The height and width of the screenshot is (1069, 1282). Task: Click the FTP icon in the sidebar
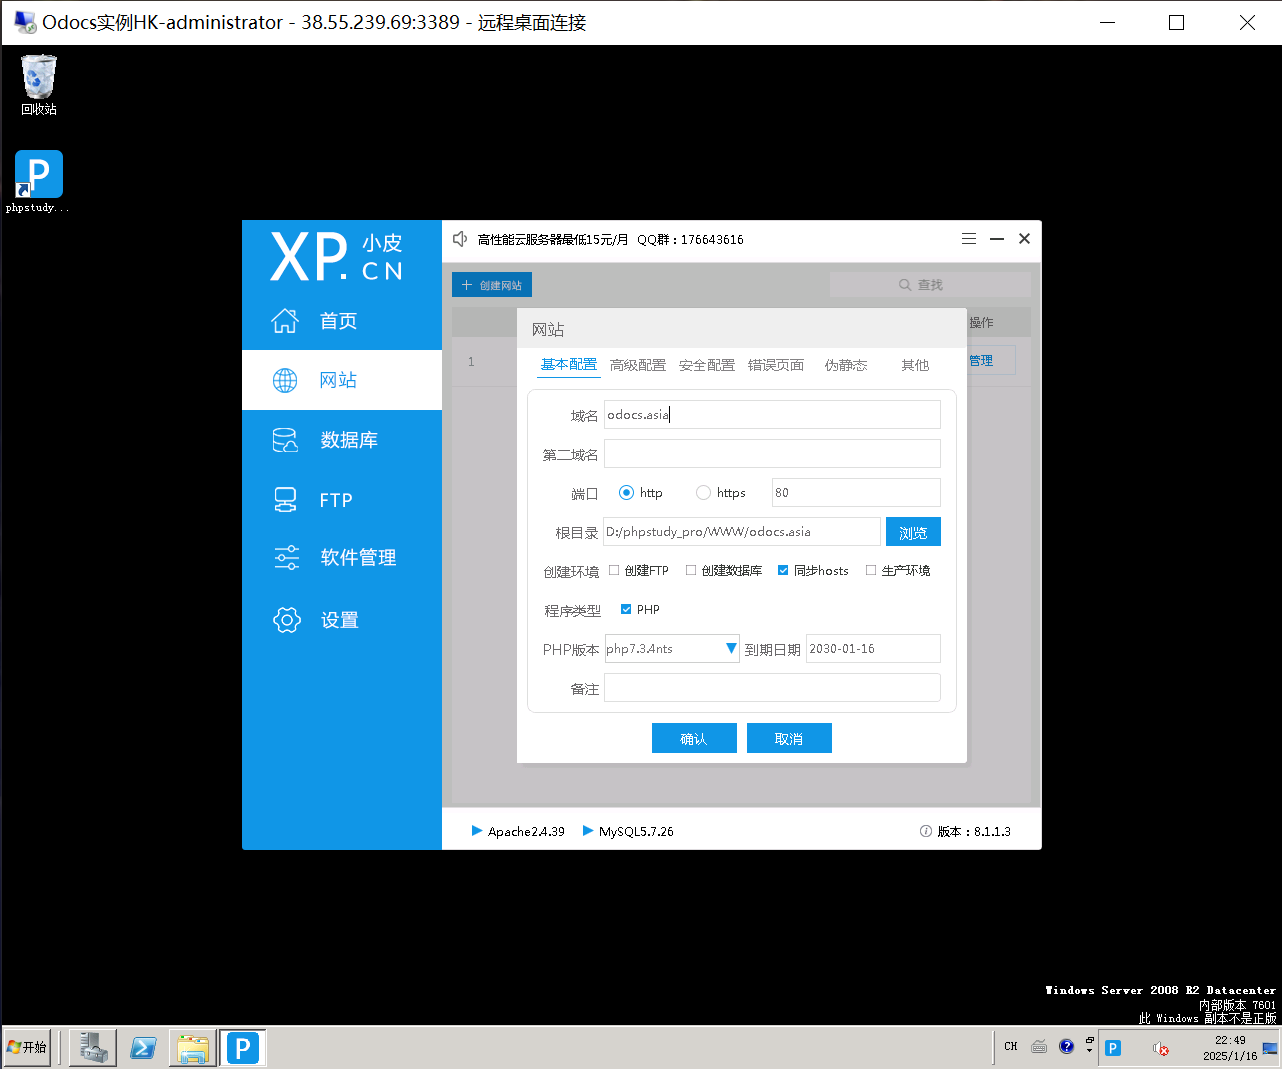[x=285, y=500]
